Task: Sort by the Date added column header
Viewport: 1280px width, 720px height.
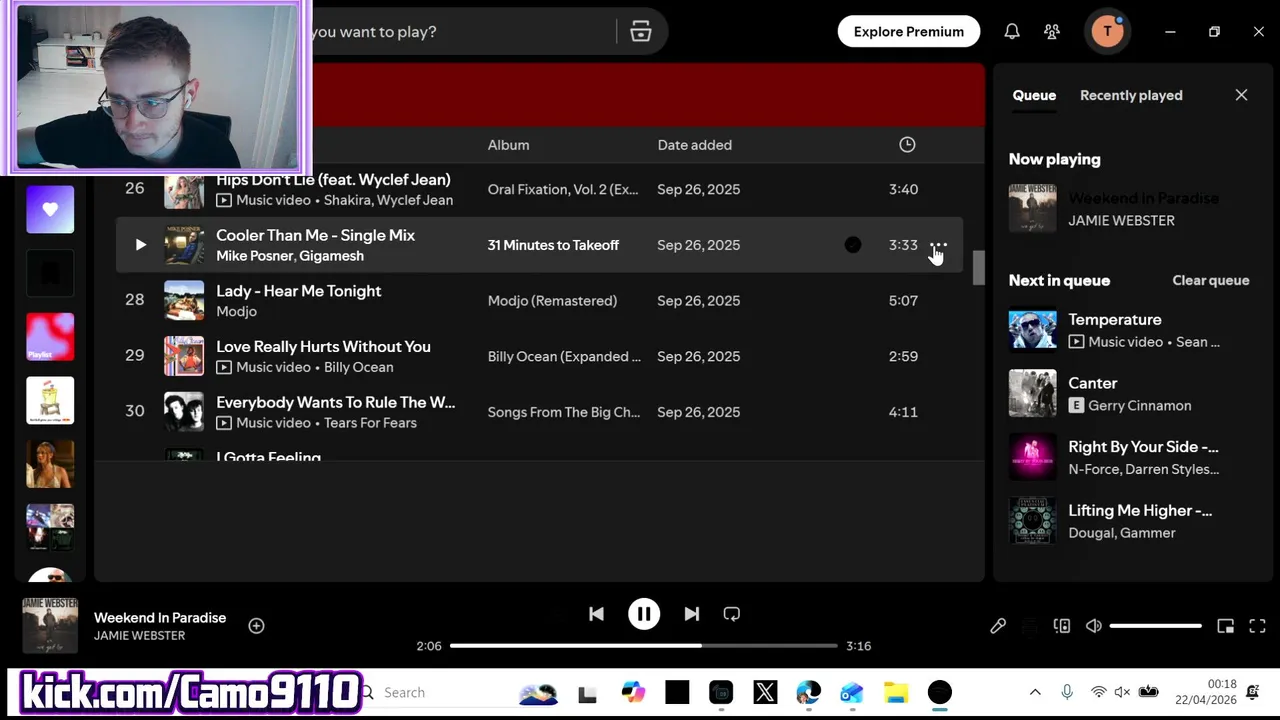Action: 695,145
